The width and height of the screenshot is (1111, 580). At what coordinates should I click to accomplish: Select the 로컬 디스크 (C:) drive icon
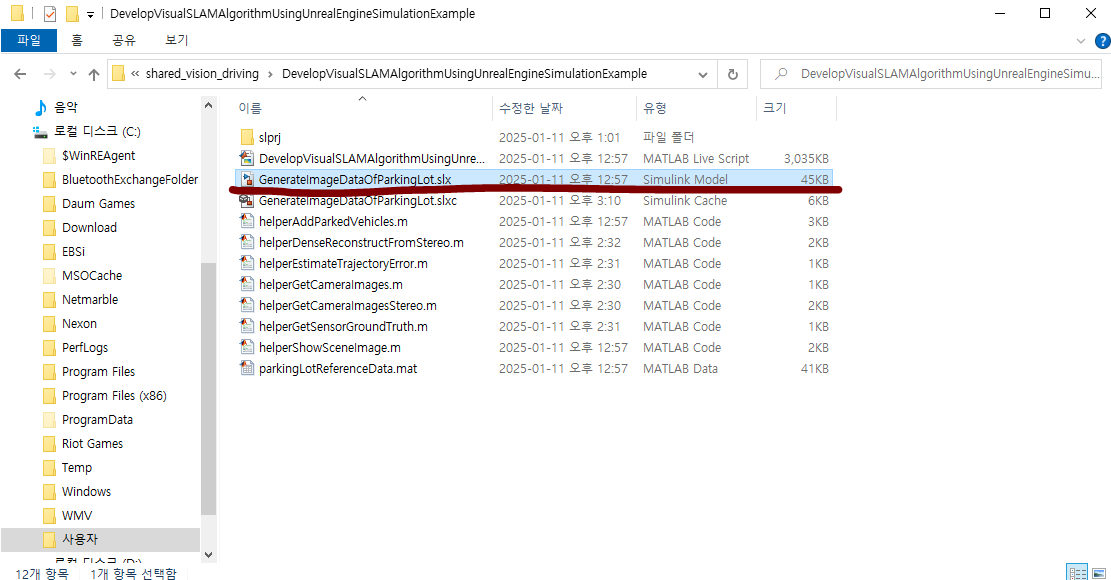tap(40, 132)
